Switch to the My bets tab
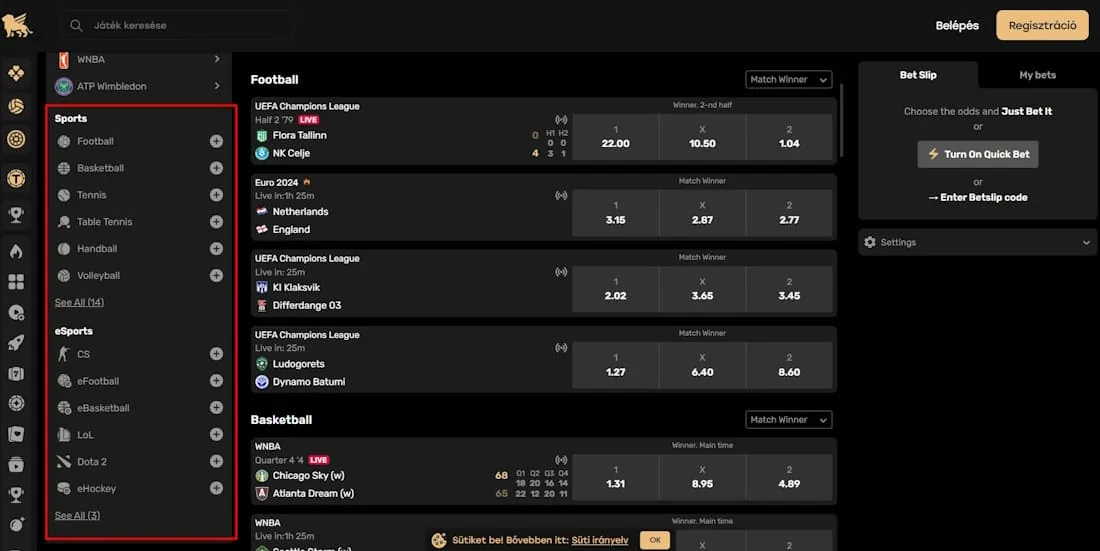This screenshot has width=1100, height=551. click(1037, 75)
